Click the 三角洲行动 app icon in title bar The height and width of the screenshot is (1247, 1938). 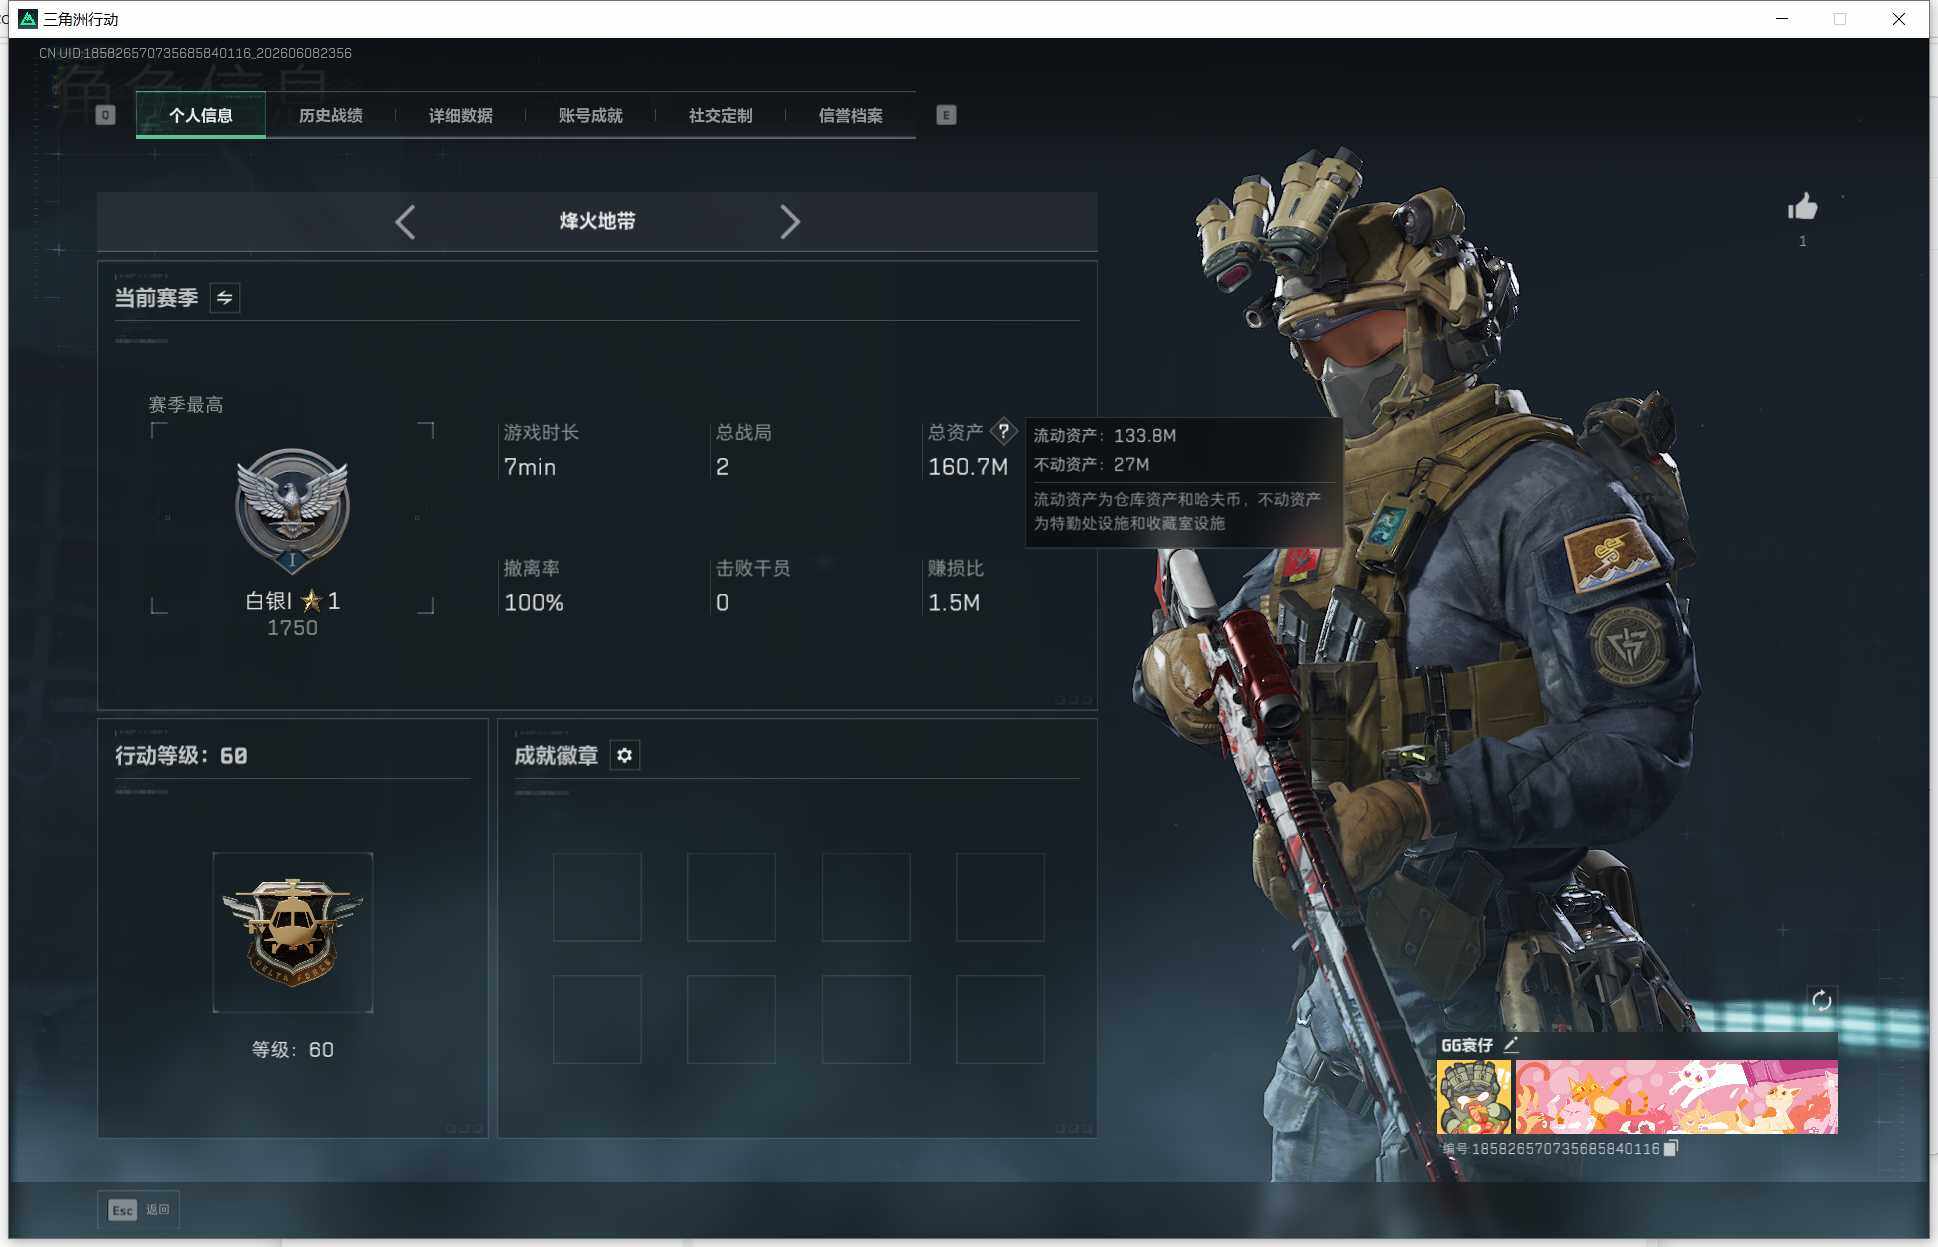pyautogui.click(x=28, y=19)
